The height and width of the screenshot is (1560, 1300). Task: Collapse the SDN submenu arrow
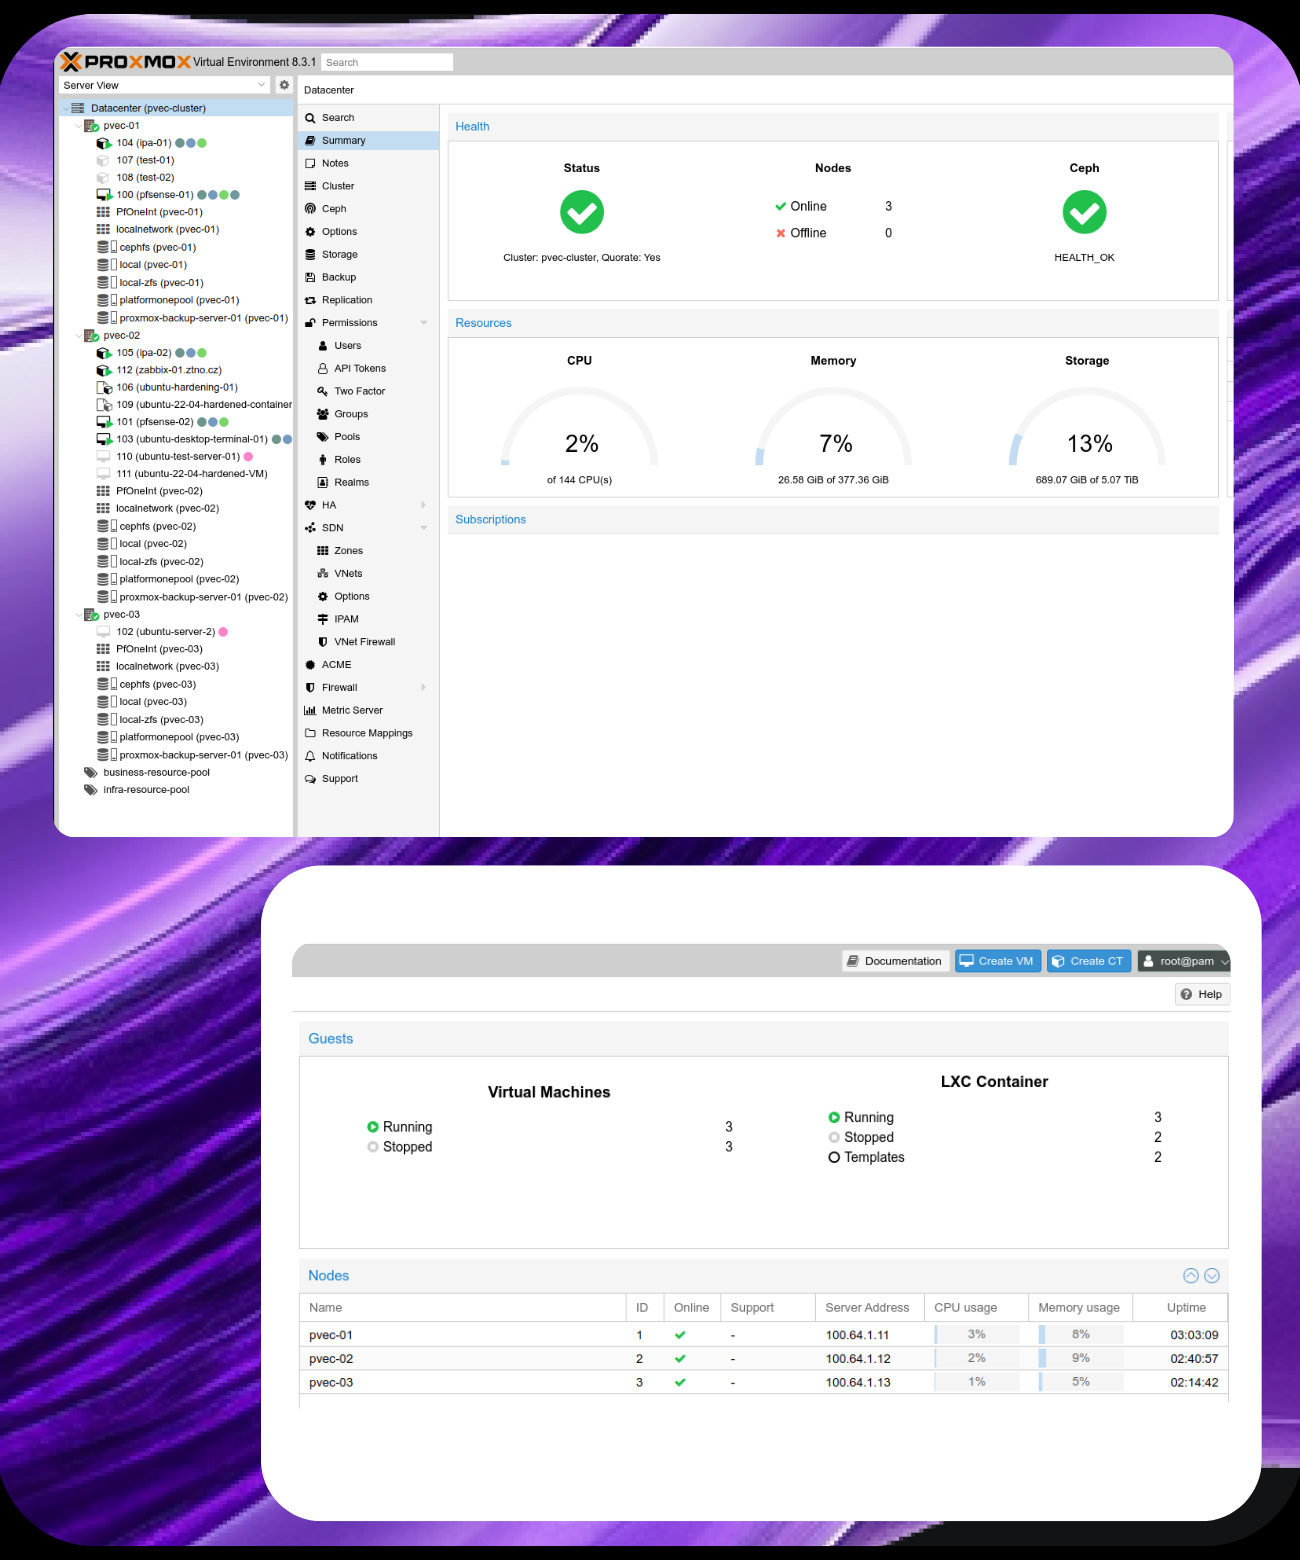(424, 528)
